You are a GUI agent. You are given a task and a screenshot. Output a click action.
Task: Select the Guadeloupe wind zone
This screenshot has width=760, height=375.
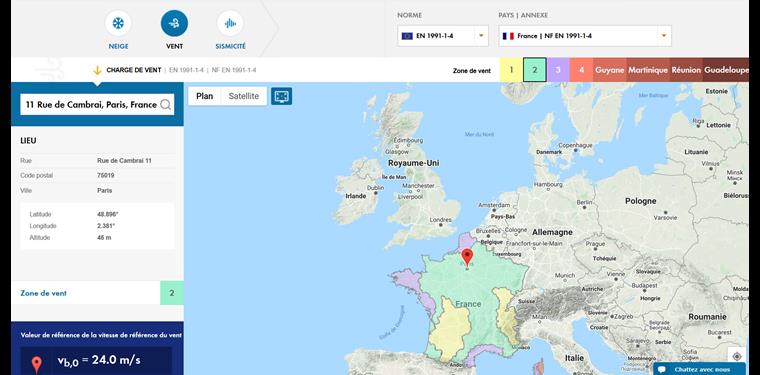click(726, 70)
